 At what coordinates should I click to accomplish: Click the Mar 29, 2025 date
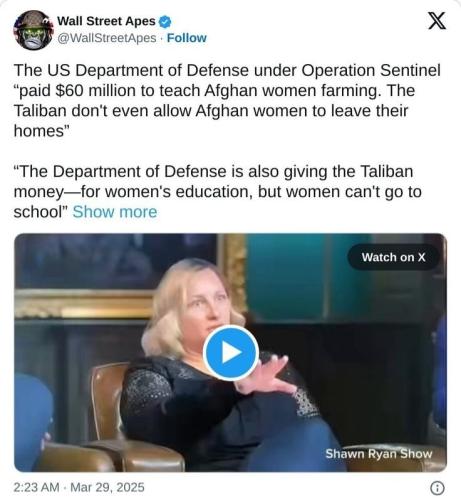107,487
